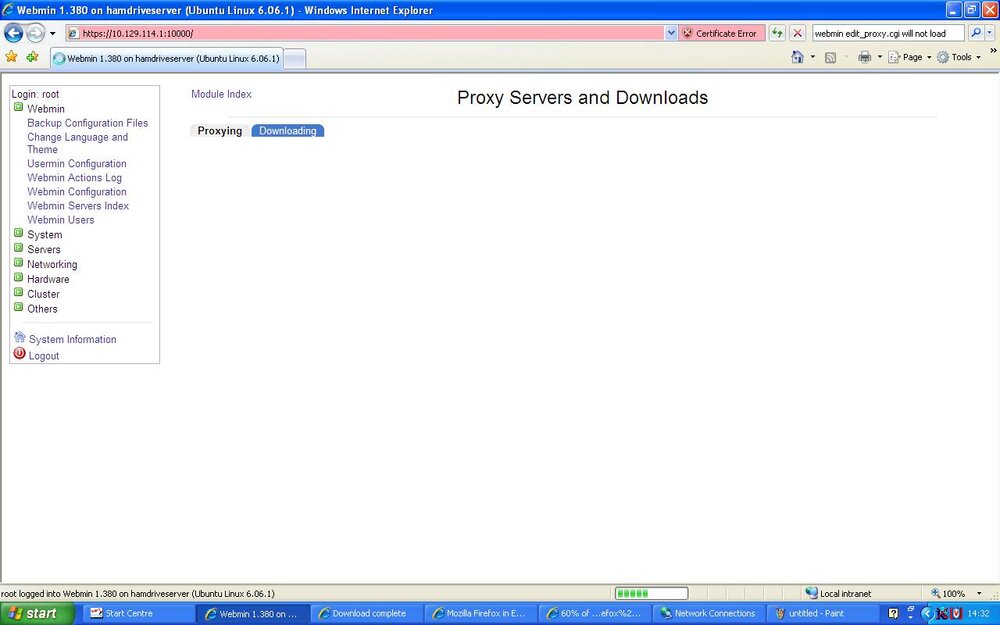This screenshot has height=625, width=1000.
Task: Open Change Language and Theme link
Action: coord(77,143)
